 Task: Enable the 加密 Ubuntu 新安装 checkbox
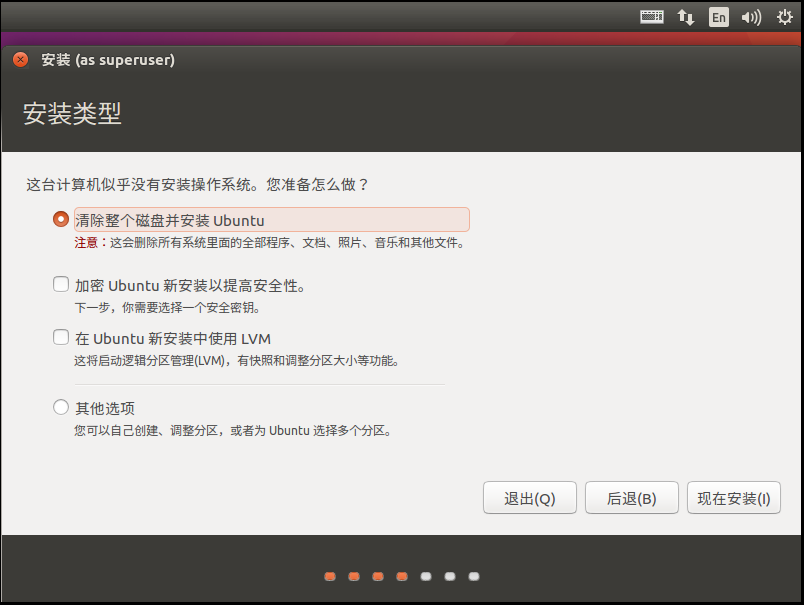click(60, 284)
